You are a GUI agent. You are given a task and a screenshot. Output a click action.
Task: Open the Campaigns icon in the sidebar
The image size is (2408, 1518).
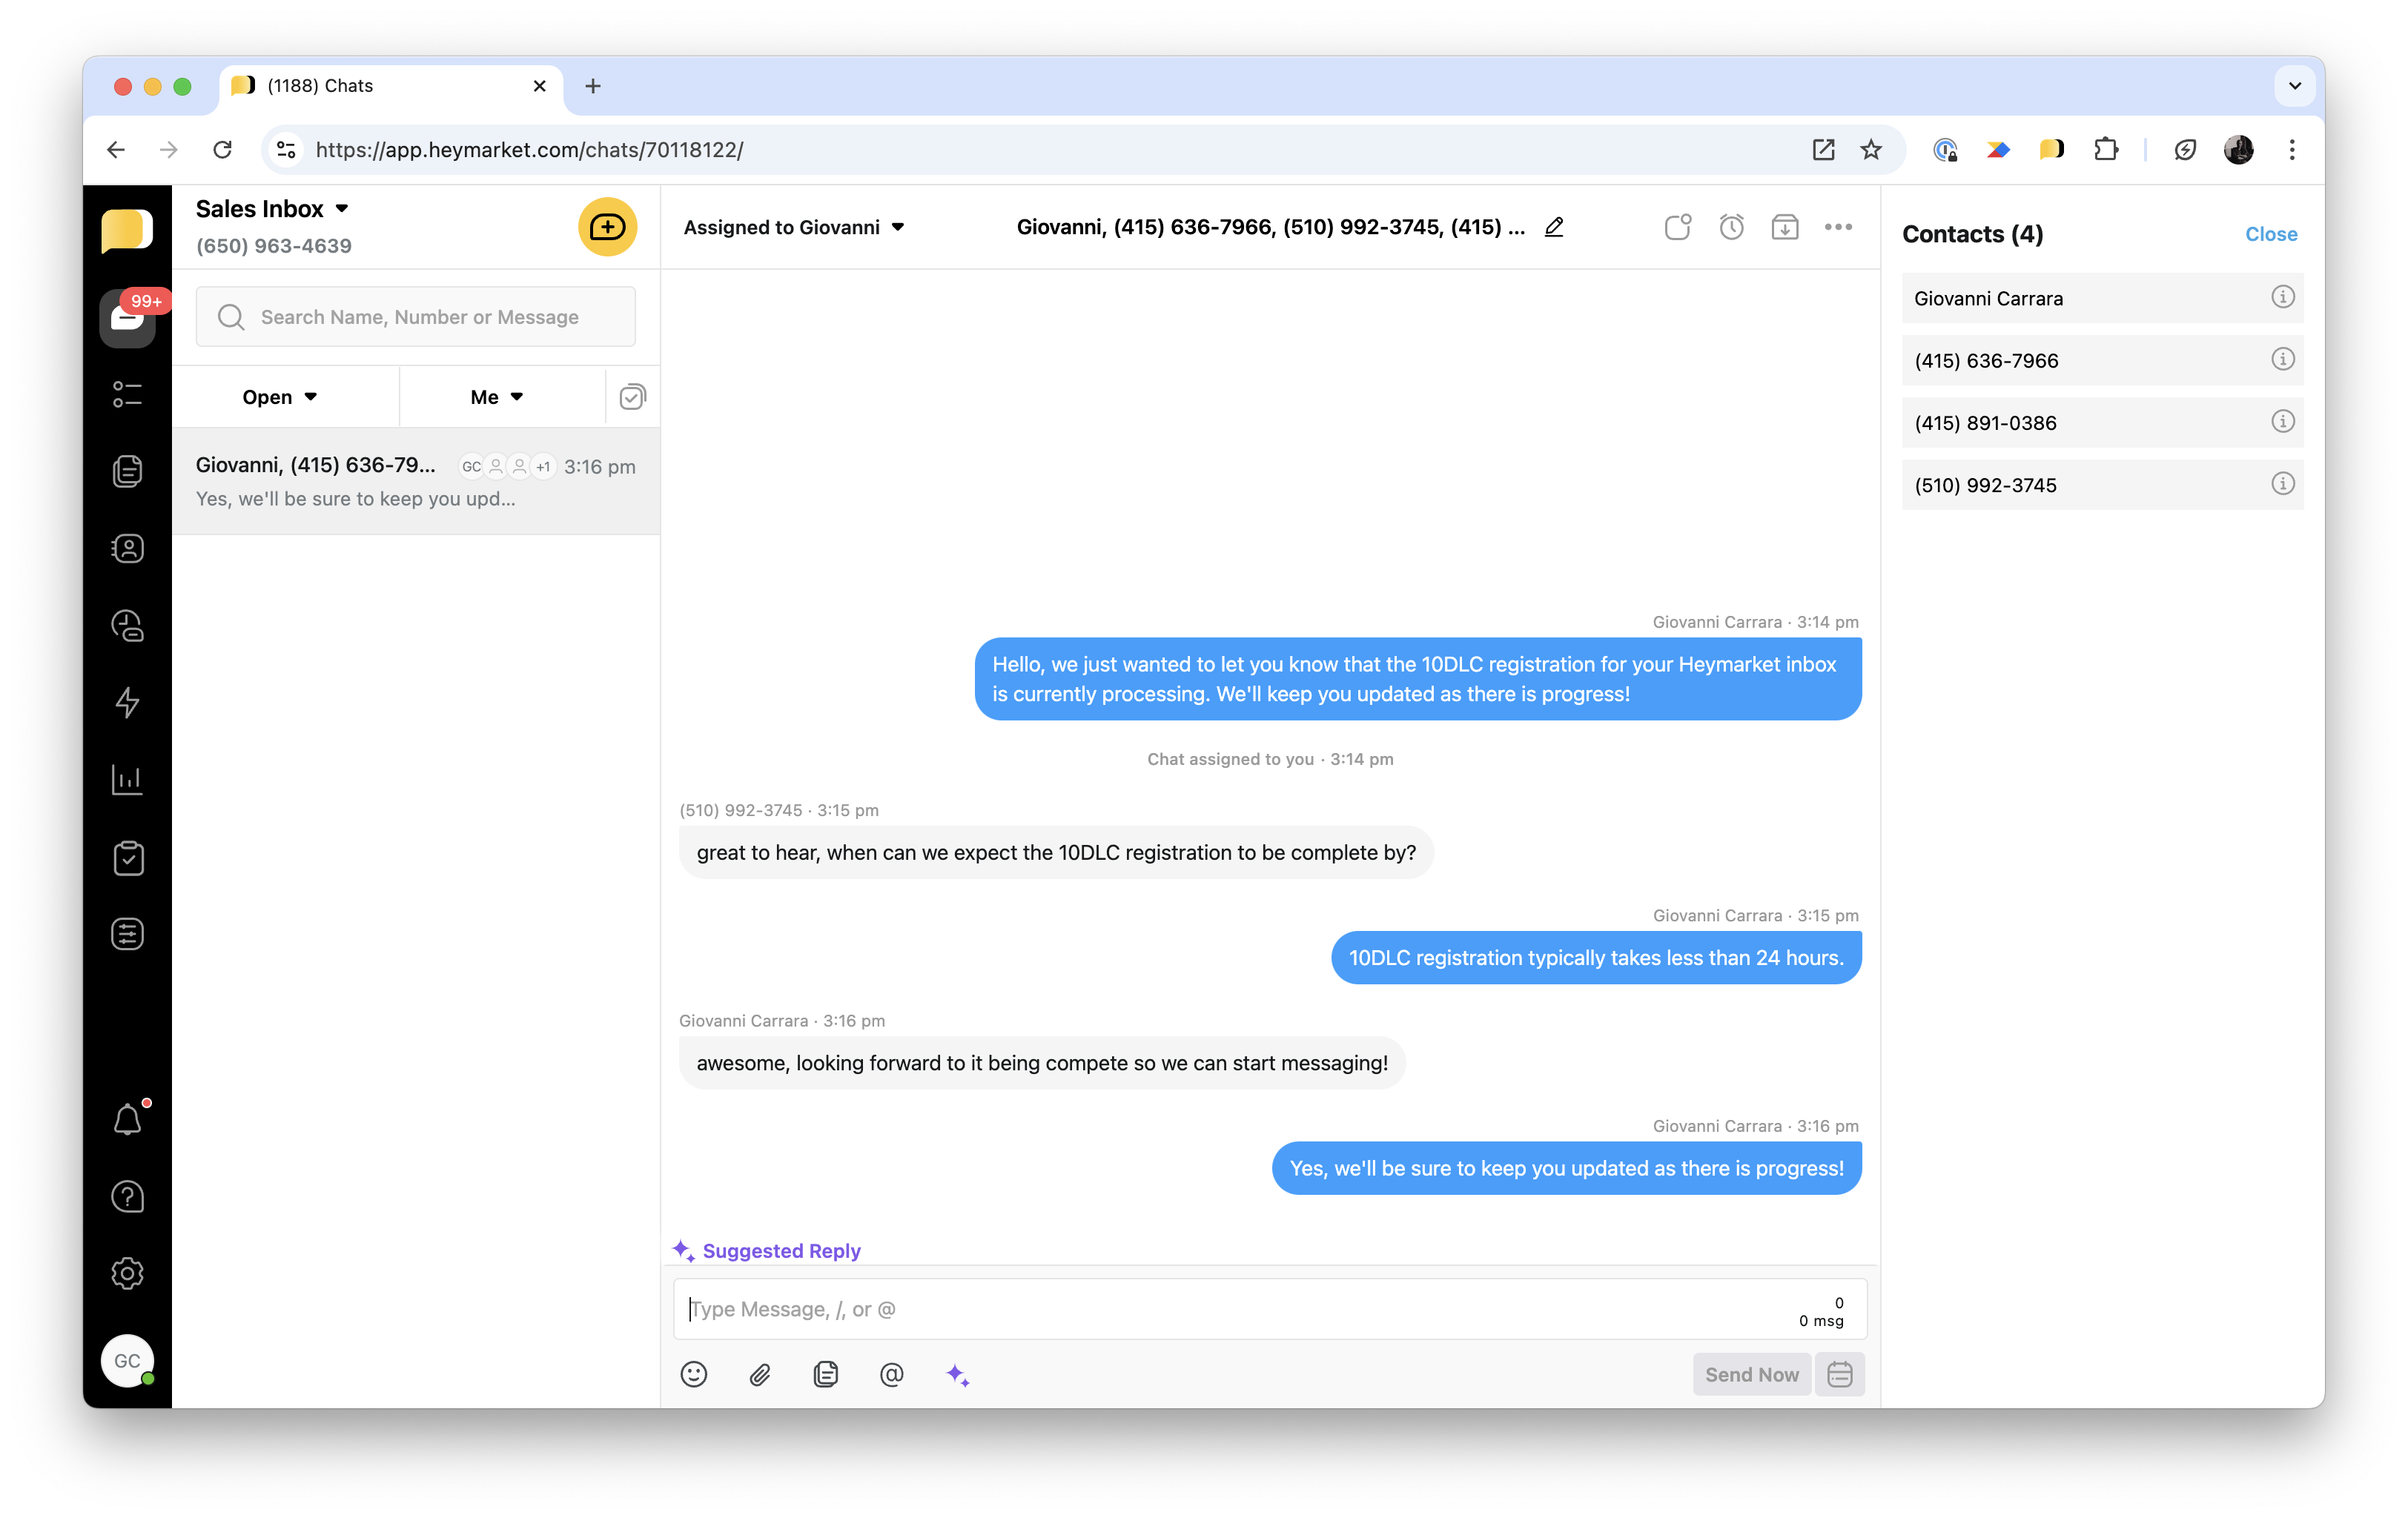(128, 626)
